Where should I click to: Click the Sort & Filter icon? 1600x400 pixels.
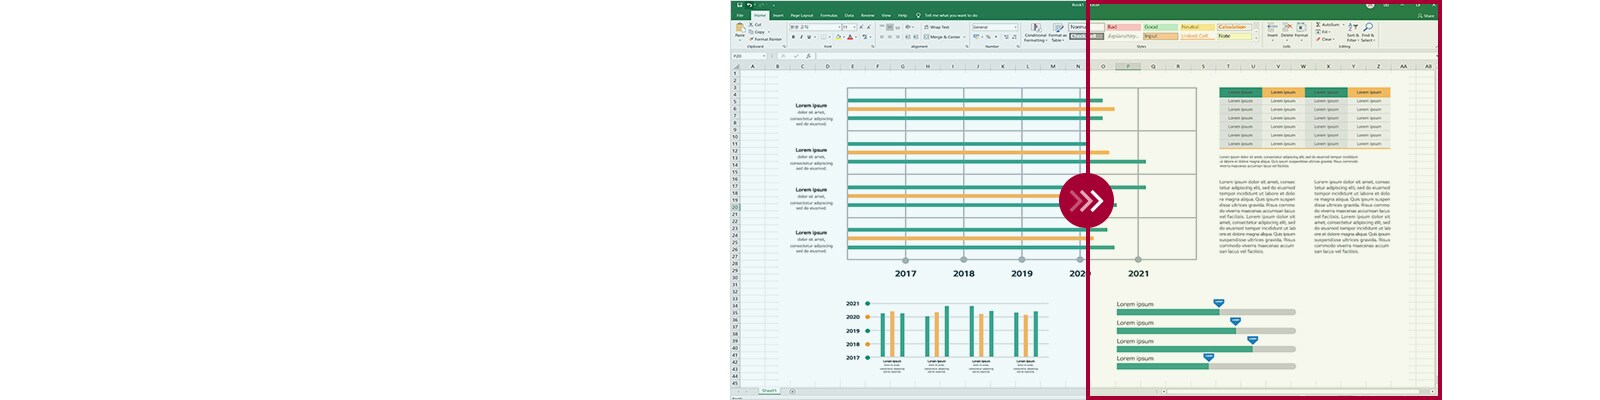[1353, 29]
